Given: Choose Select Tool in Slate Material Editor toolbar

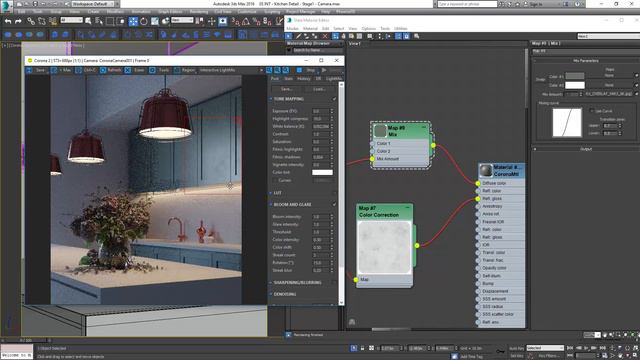Looking at the screenshot, I should (289, 36).
